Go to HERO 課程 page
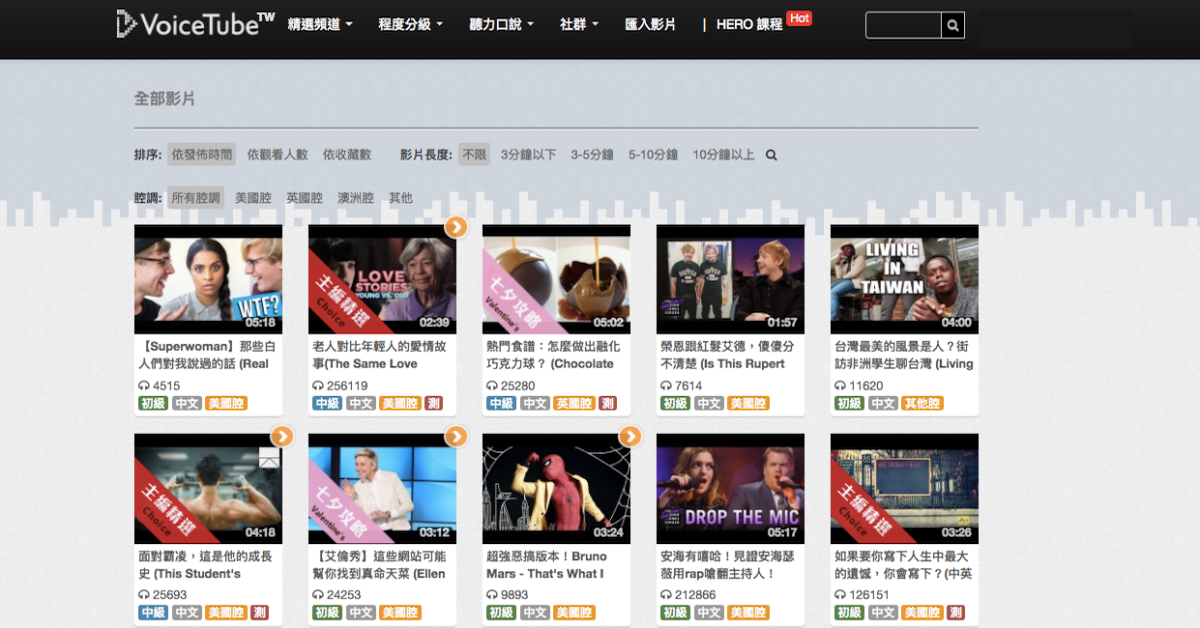Screen dimensions: 1200x628 (x=749, y=25)
